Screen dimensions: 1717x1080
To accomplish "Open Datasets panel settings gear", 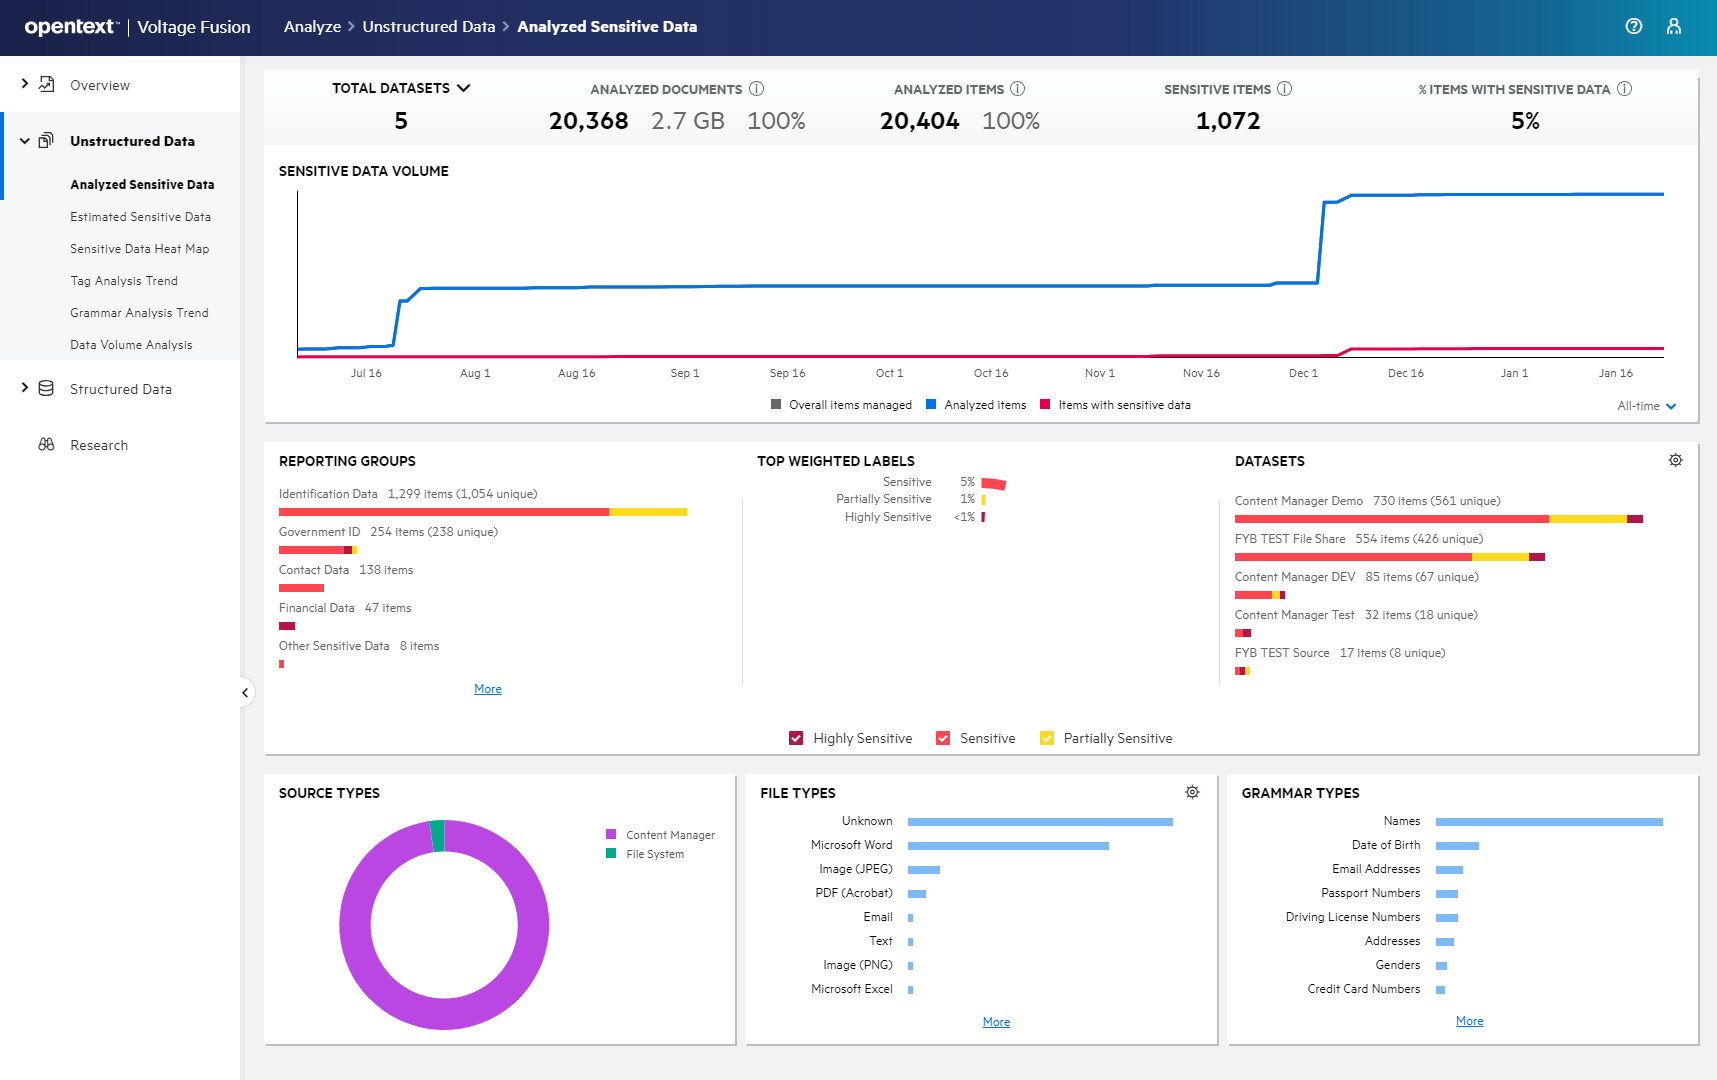I will (1675, 460).
